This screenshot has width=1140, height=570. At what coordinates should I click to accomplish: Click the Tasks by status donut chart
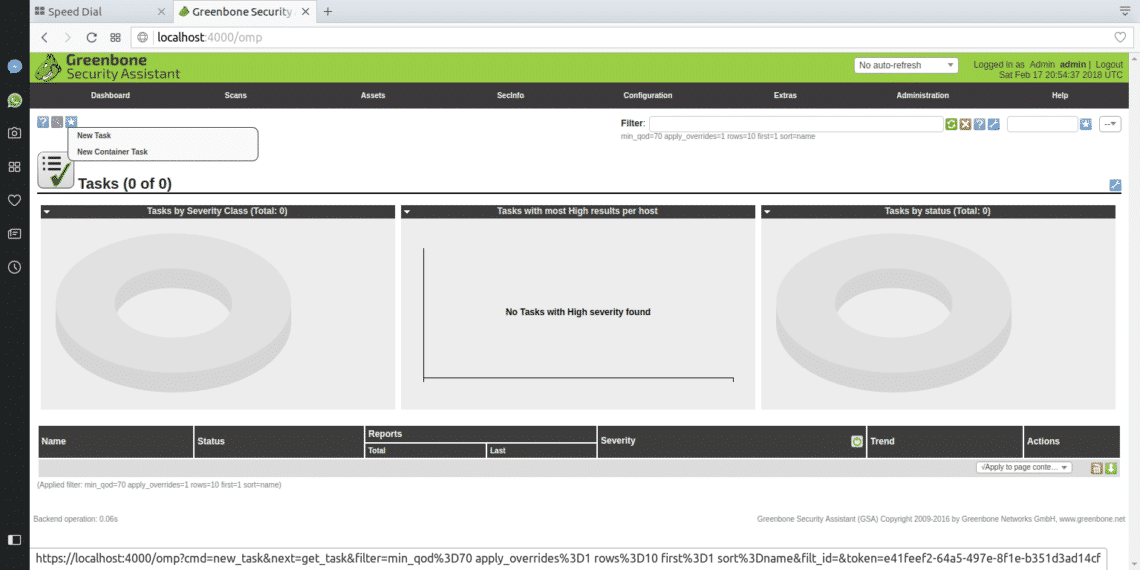tap(894, 315)
